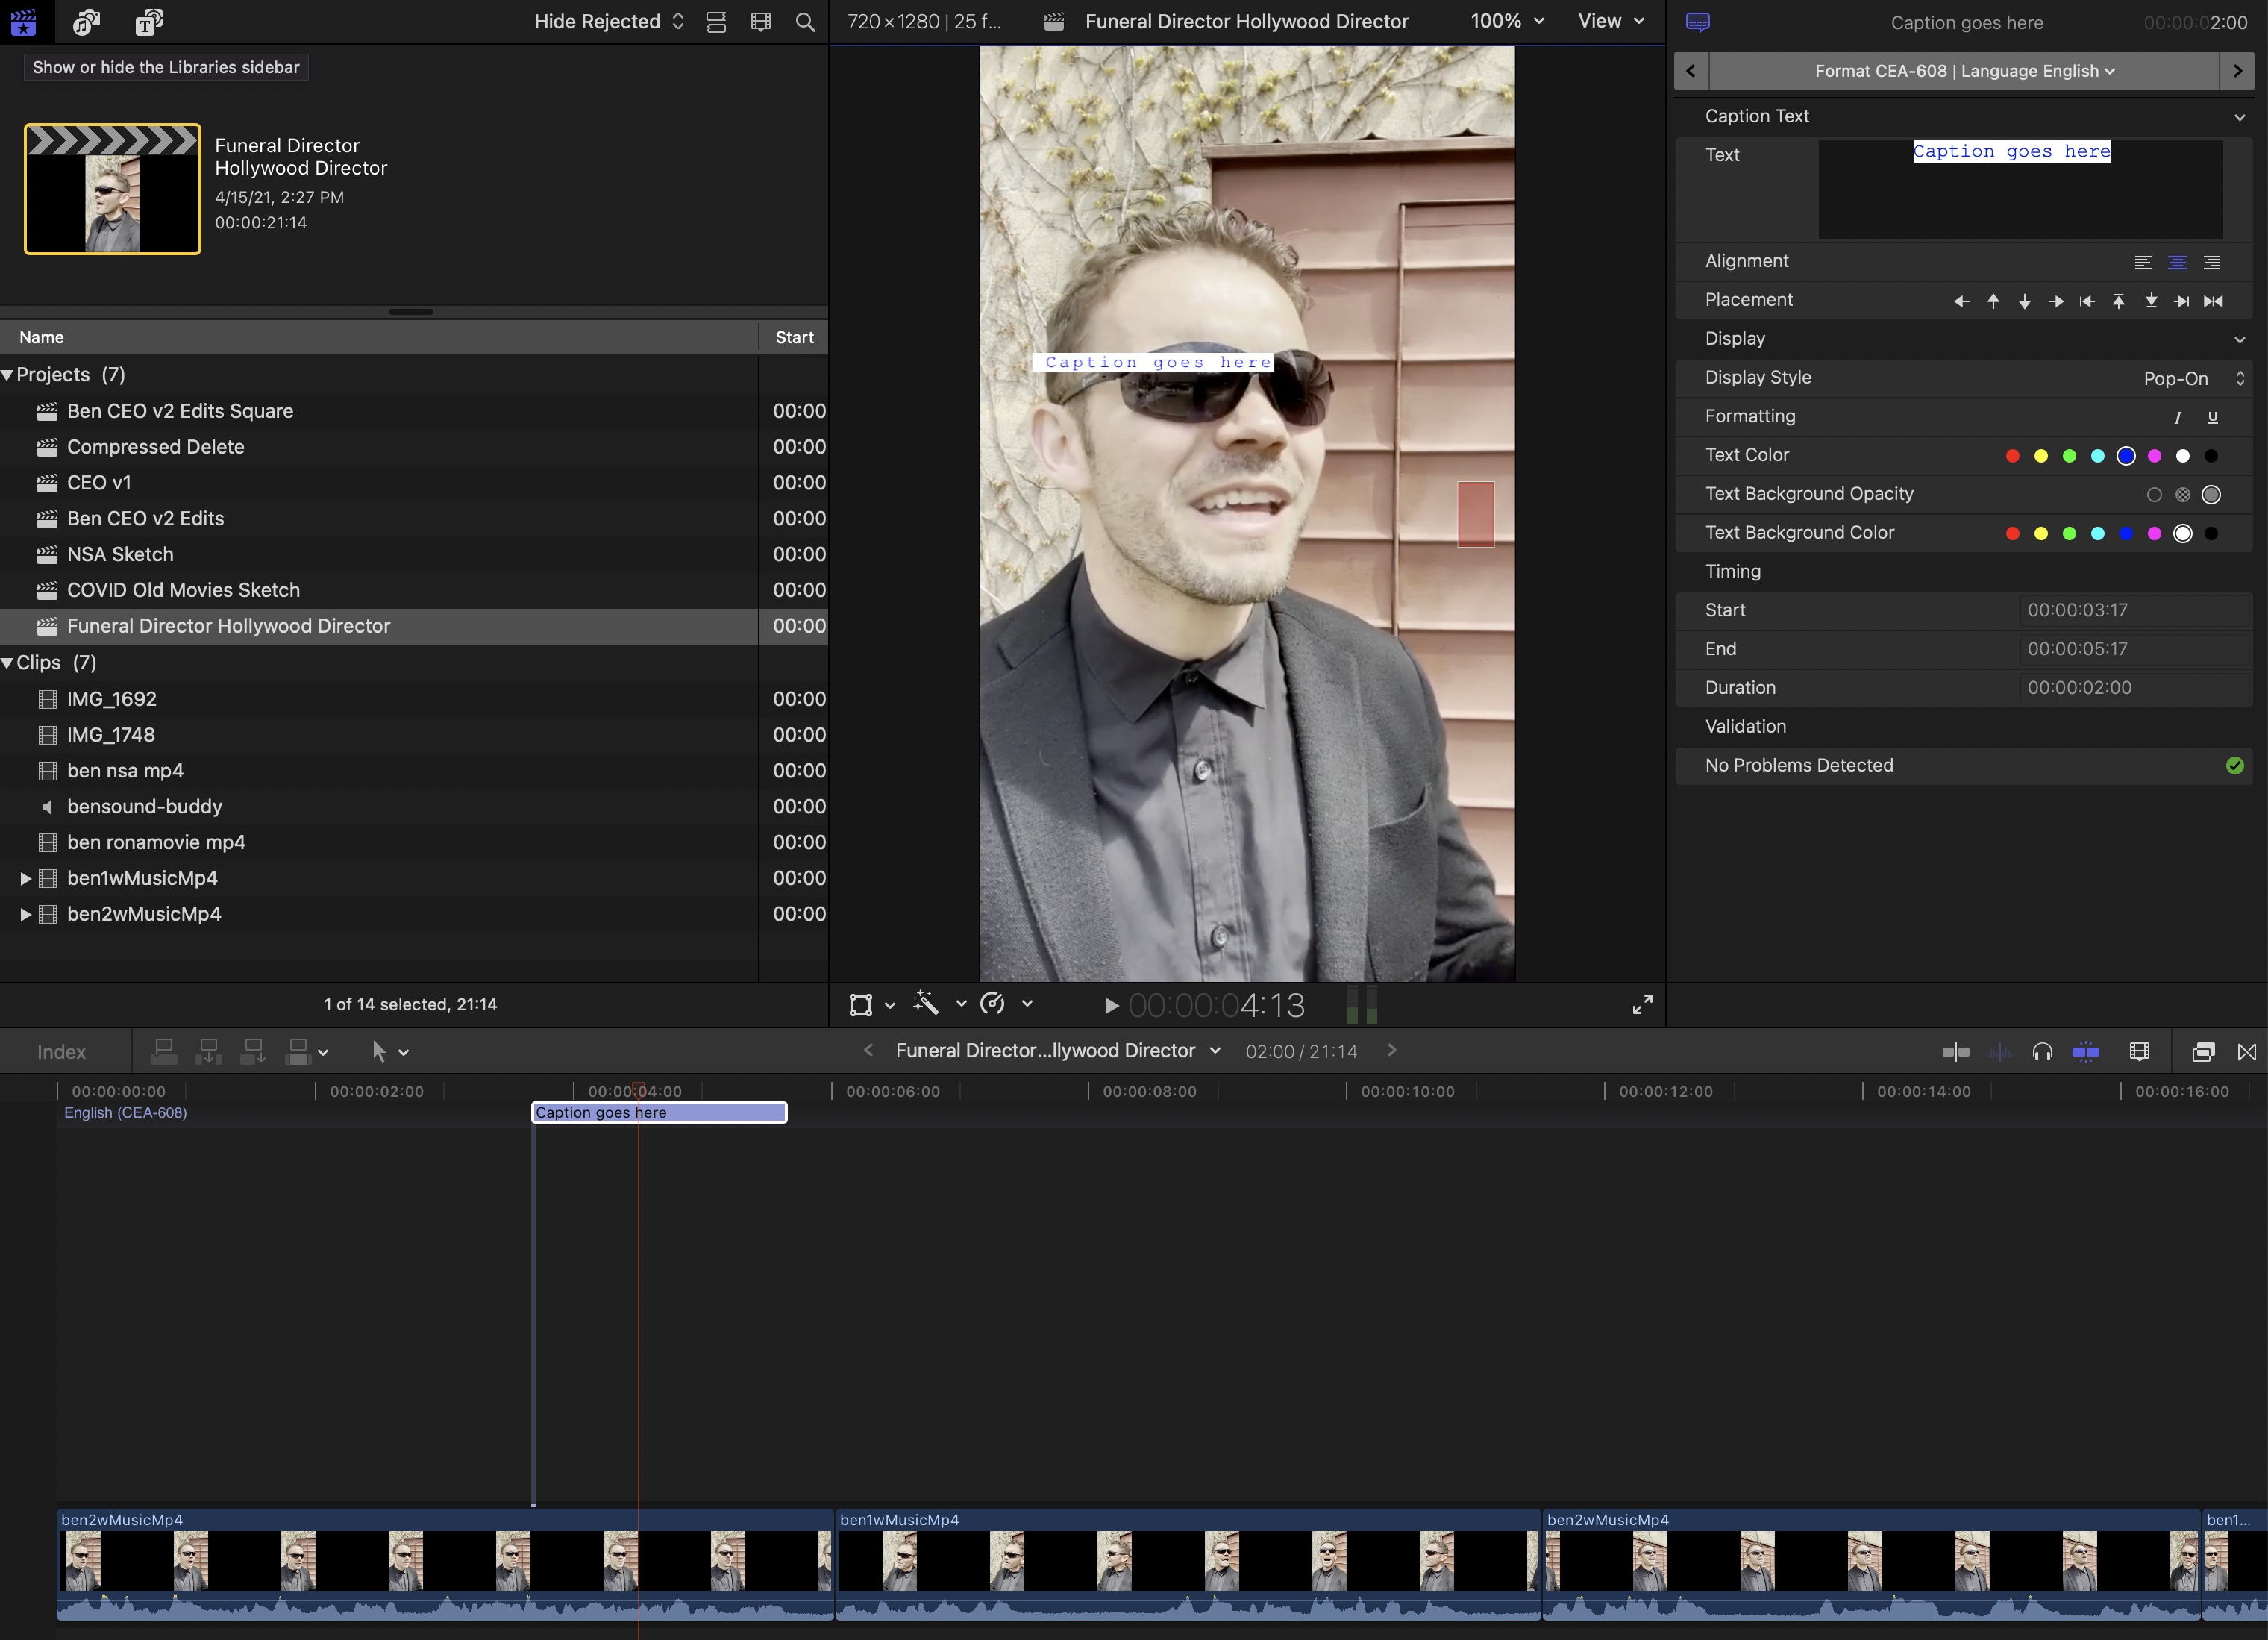Viewport: 2268px width, 1640px height.
Task: Open the Format CEA-608 language menu
Action: tap(1964, 71)
